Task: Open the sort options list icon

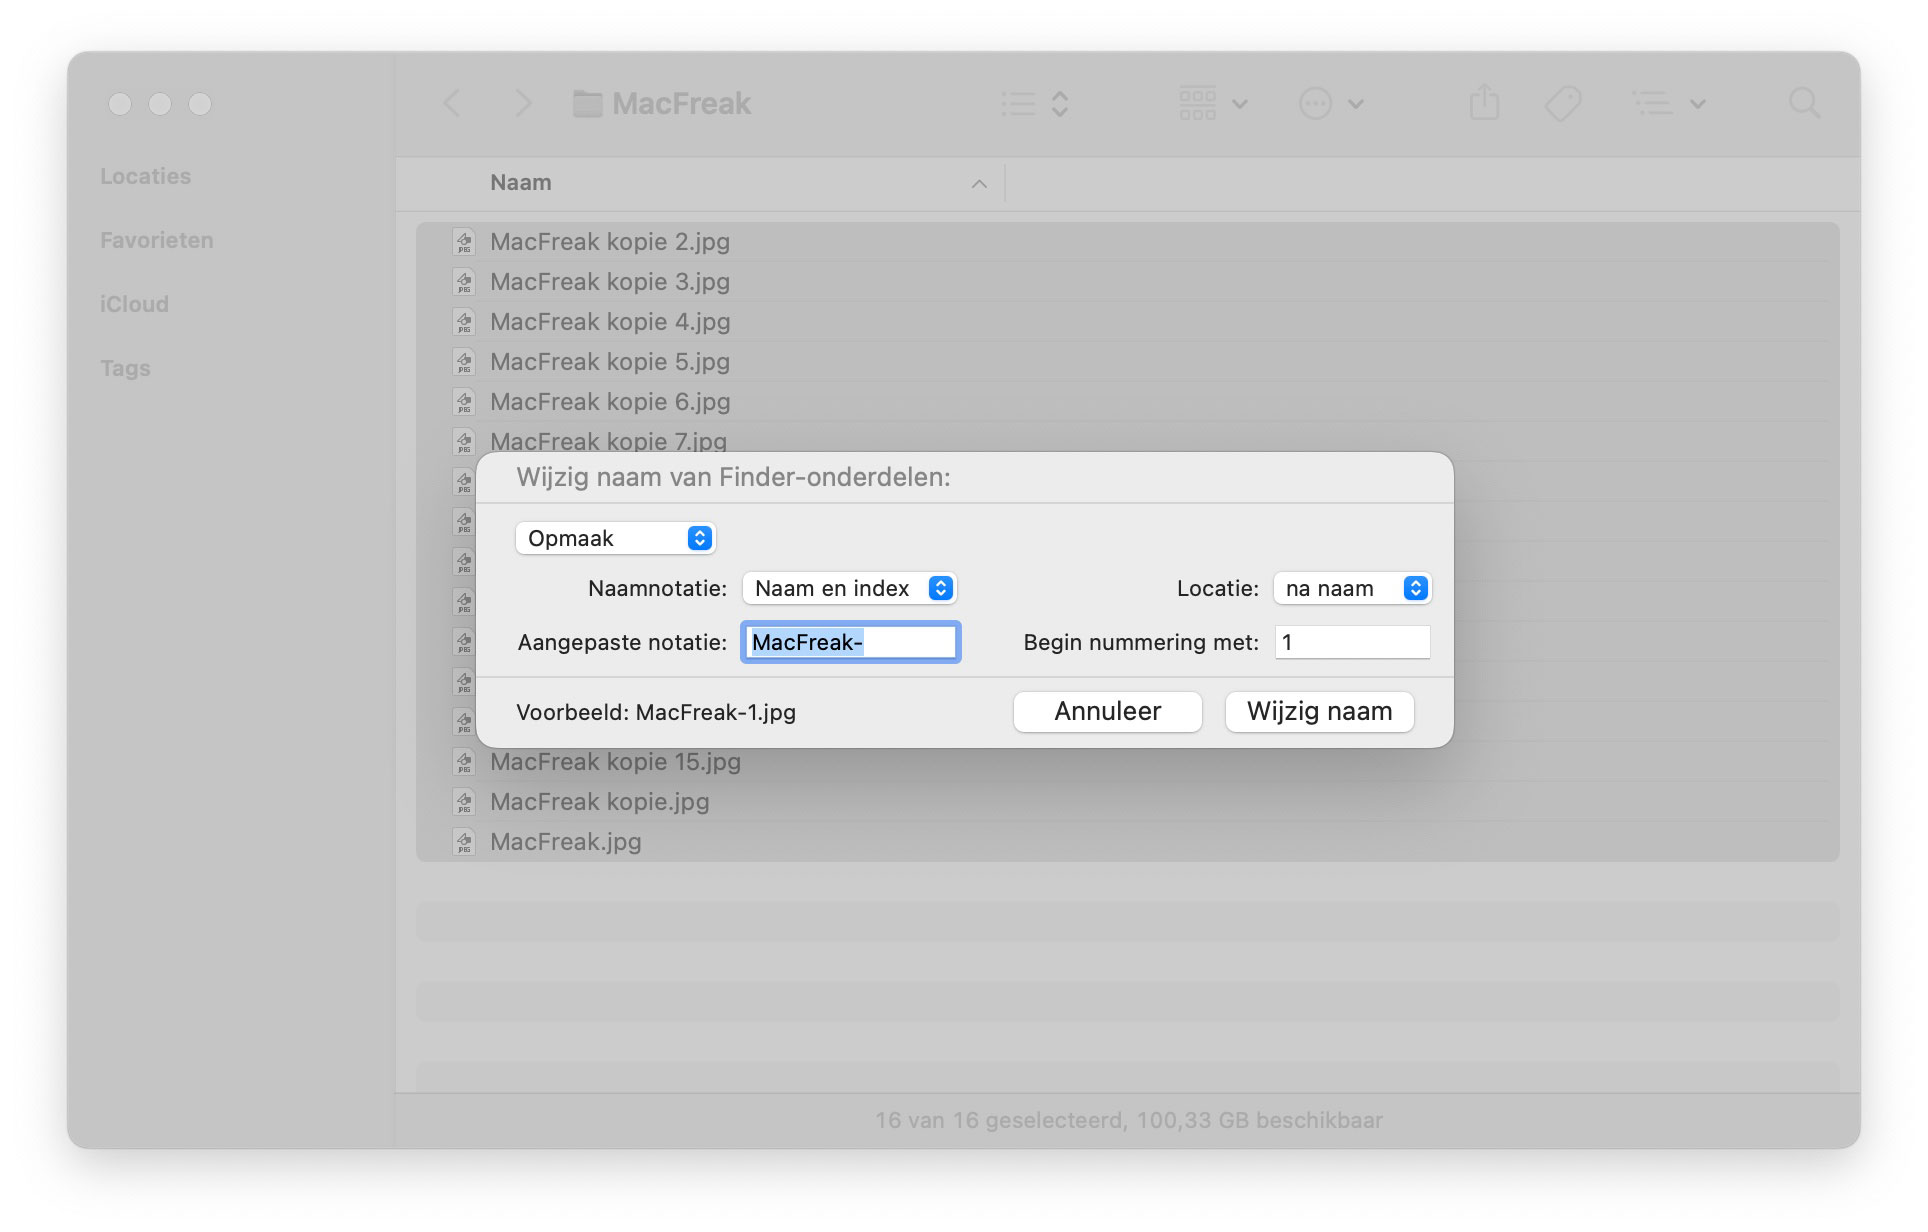Action: click(1652, 103)
